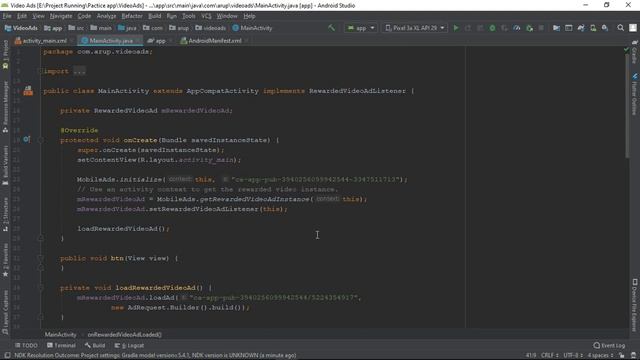Open CRLF line separator selector
Viewport: 640px width, 360px height.
tap(549, 355)
